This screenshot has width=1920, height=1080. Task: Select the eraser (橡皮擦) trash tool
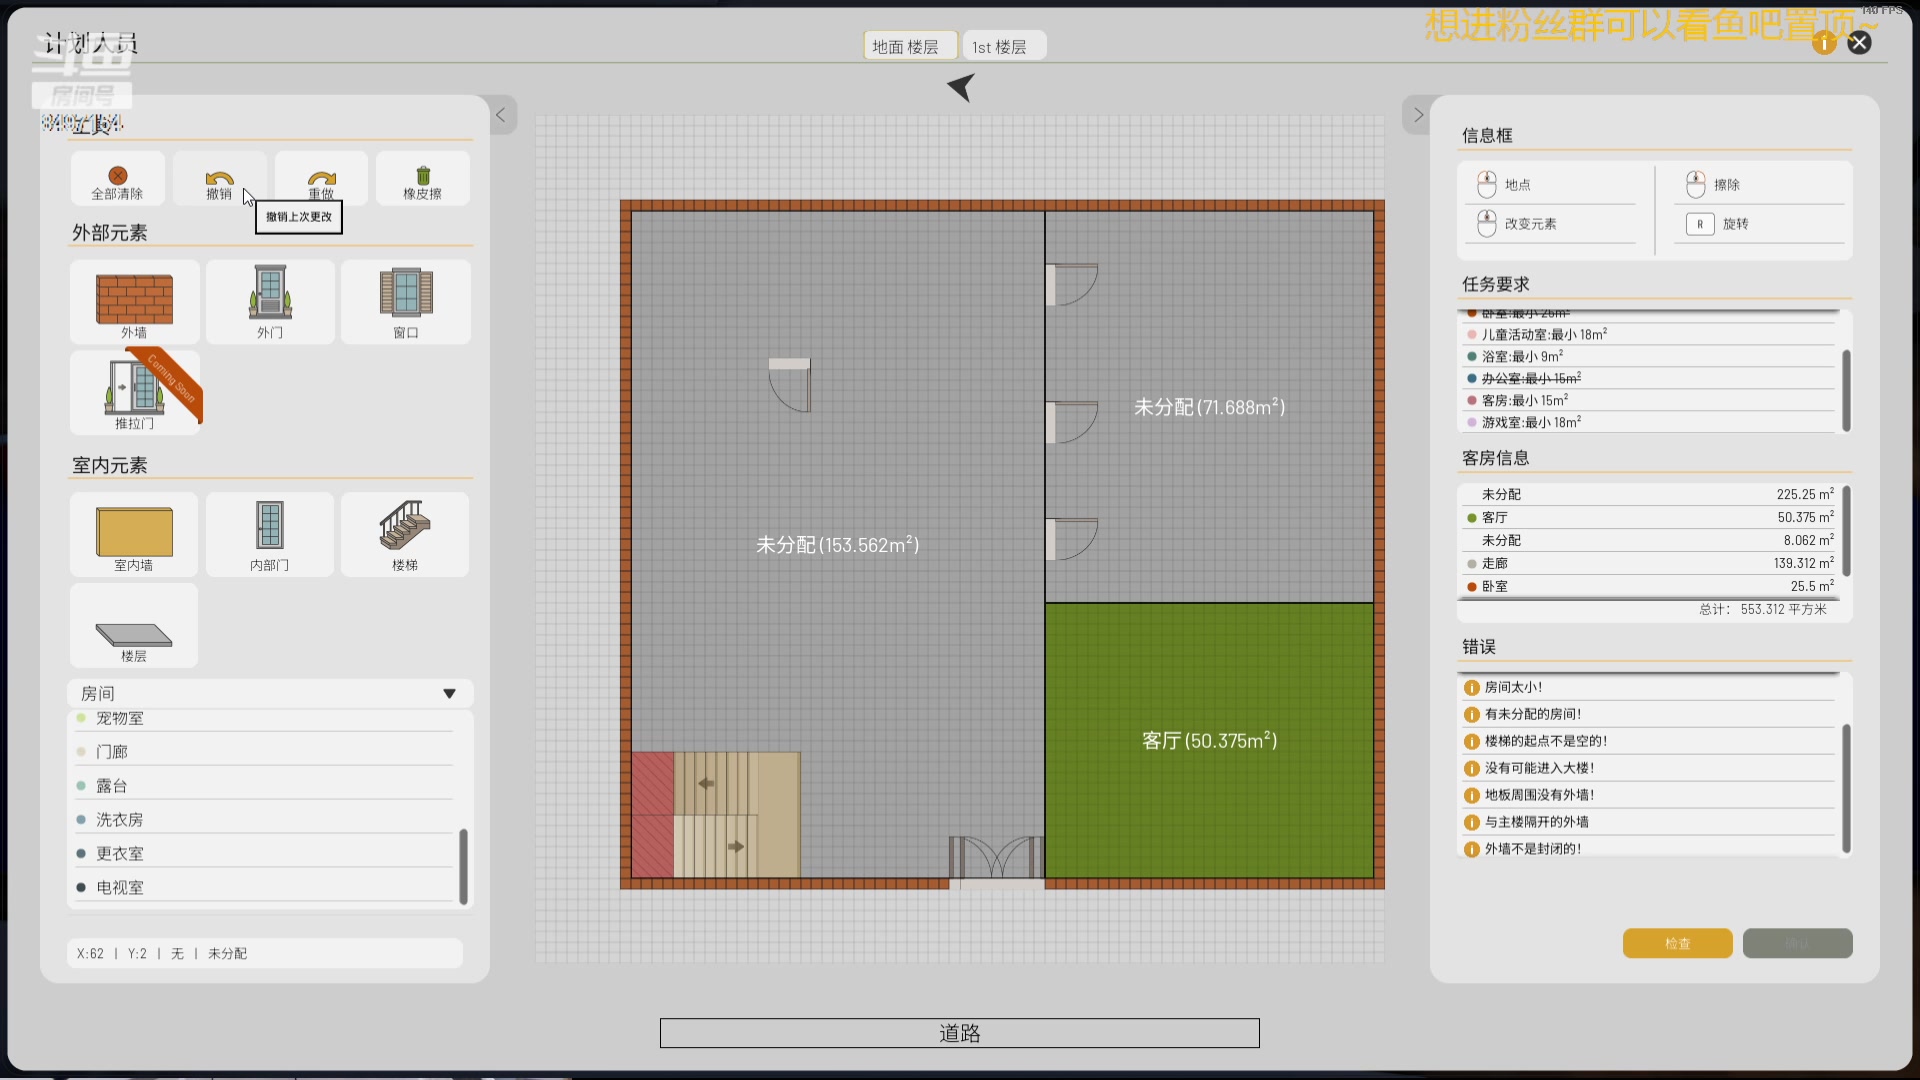click(422, 176)
